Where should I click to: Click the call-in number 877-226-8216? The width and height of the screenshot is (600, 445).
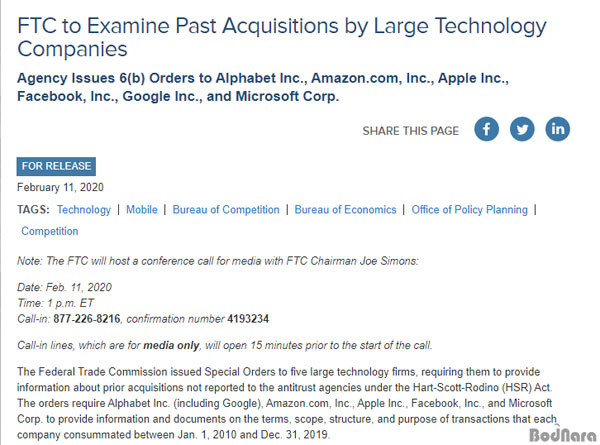pyautogui.click(x=86, y=319)
